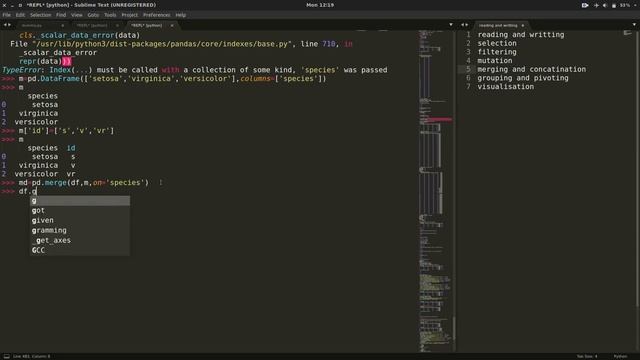Choose 'got' autocomplete suggestion

(80, 210)
